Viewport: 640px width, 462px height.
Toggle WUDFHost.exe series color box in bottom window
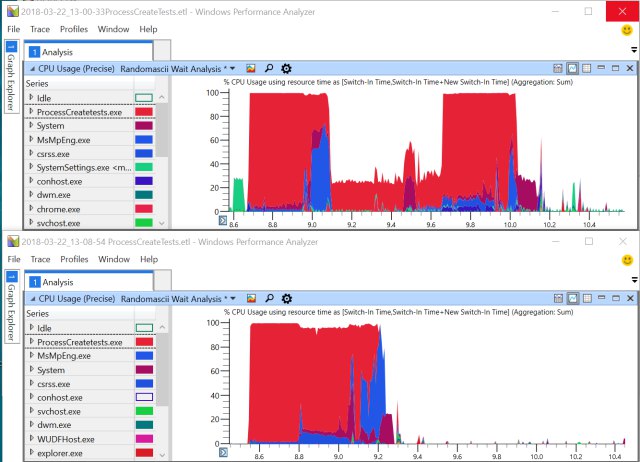coord(144,439)
